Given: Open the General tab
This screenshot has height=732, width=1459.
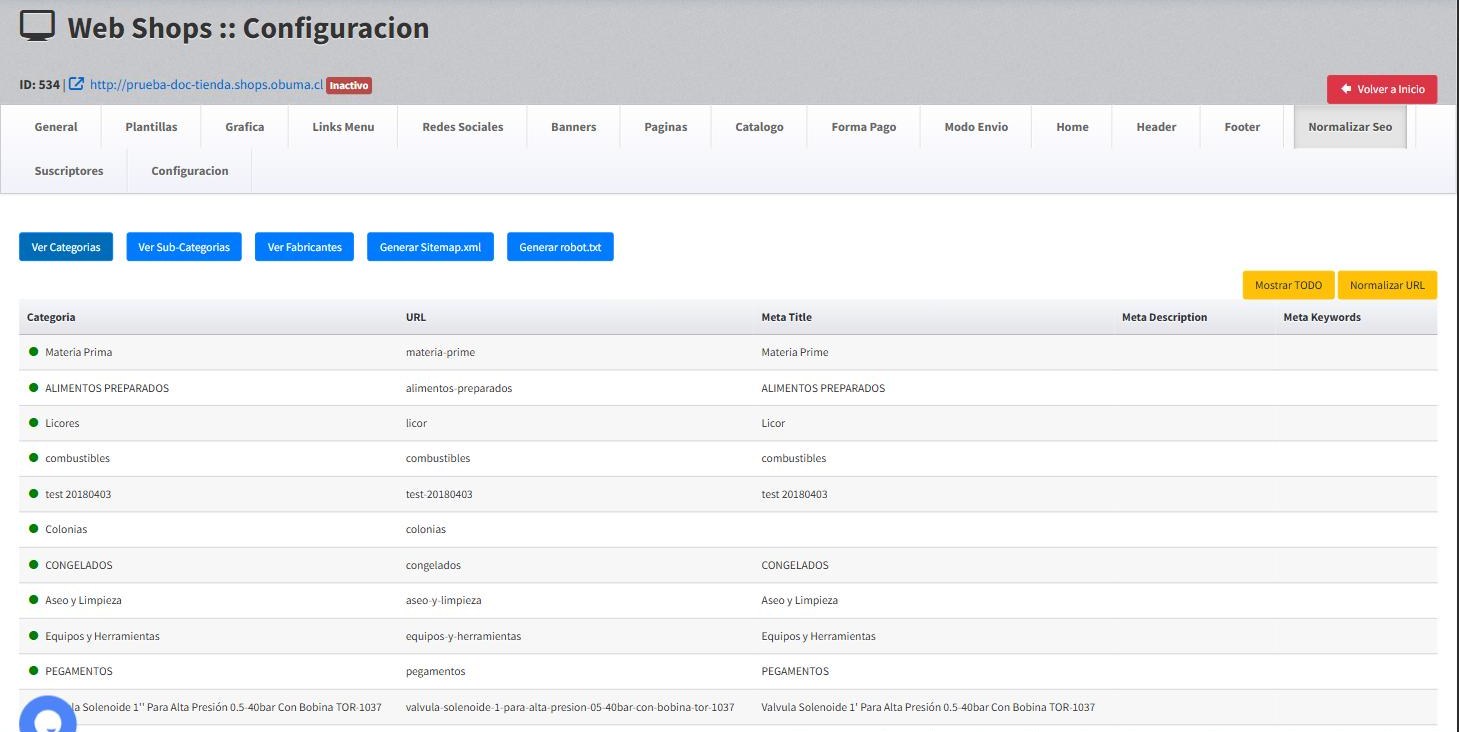Looking at the screenshot, I should 56,127.
